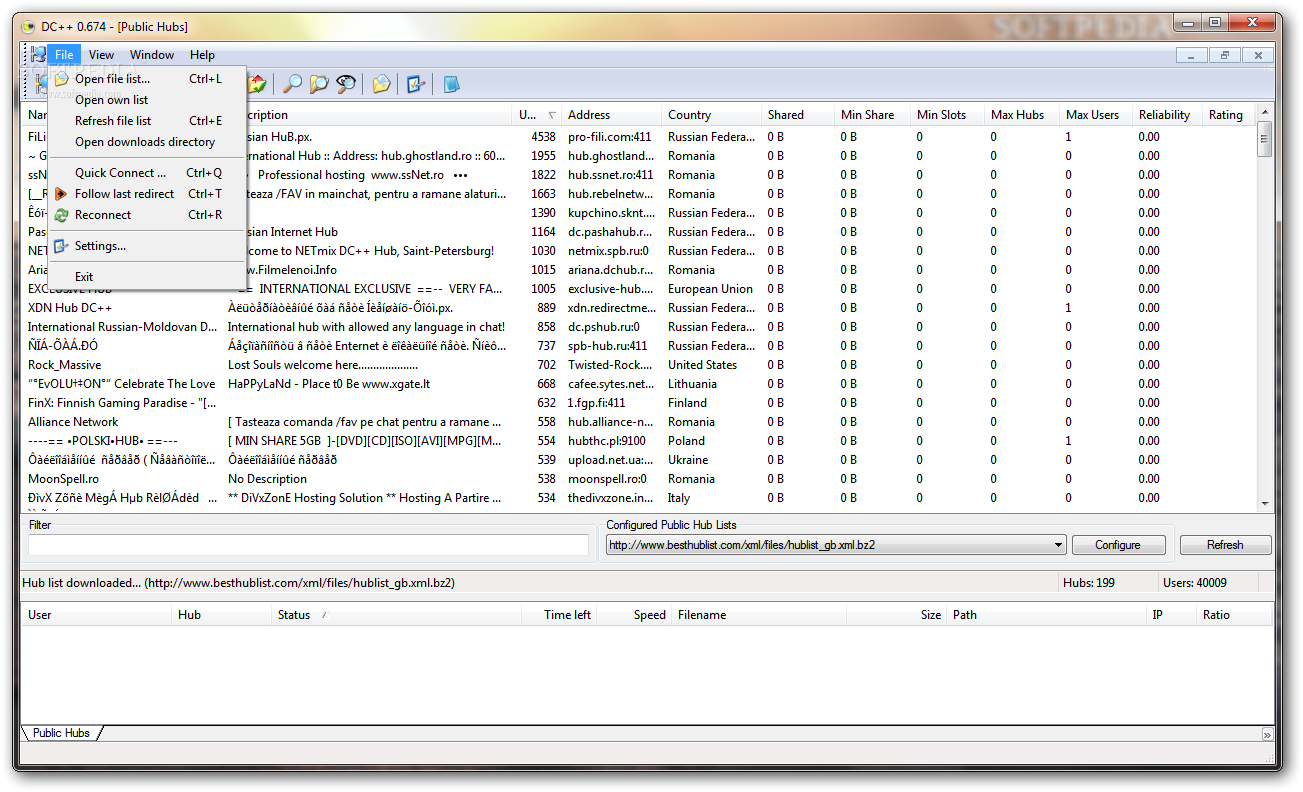Click the Hub list downloaded status message
Image resolution: width=1303 pixels, height=792 pixels.
pyautogui.click(x=238, y=583)
